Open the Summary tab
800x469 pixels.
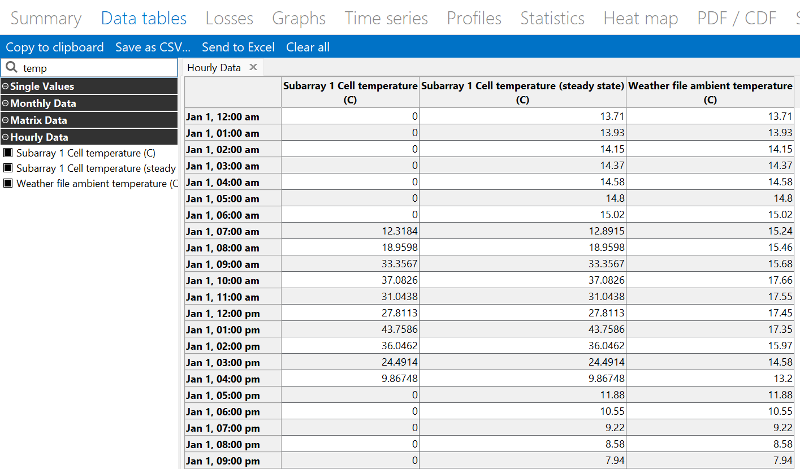coord(45,18)
